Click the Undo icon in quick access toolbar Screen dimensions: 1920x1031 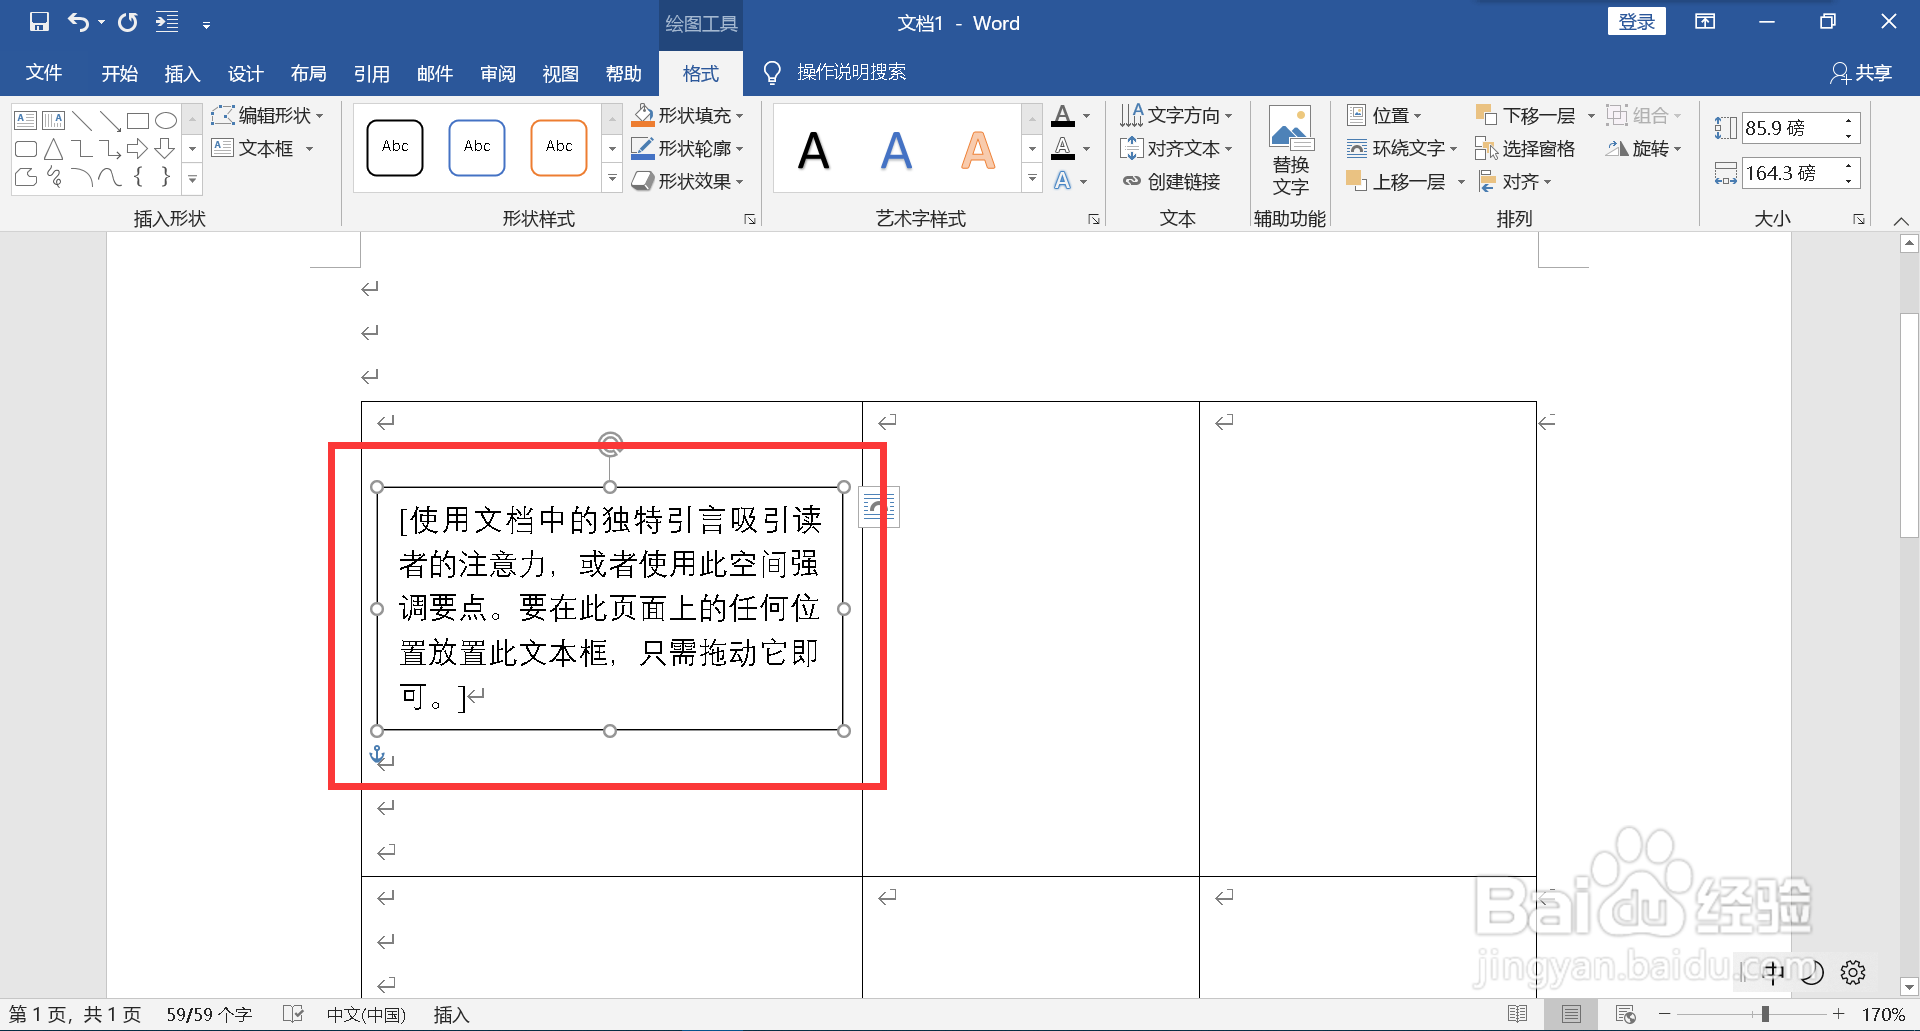(78, 21)
